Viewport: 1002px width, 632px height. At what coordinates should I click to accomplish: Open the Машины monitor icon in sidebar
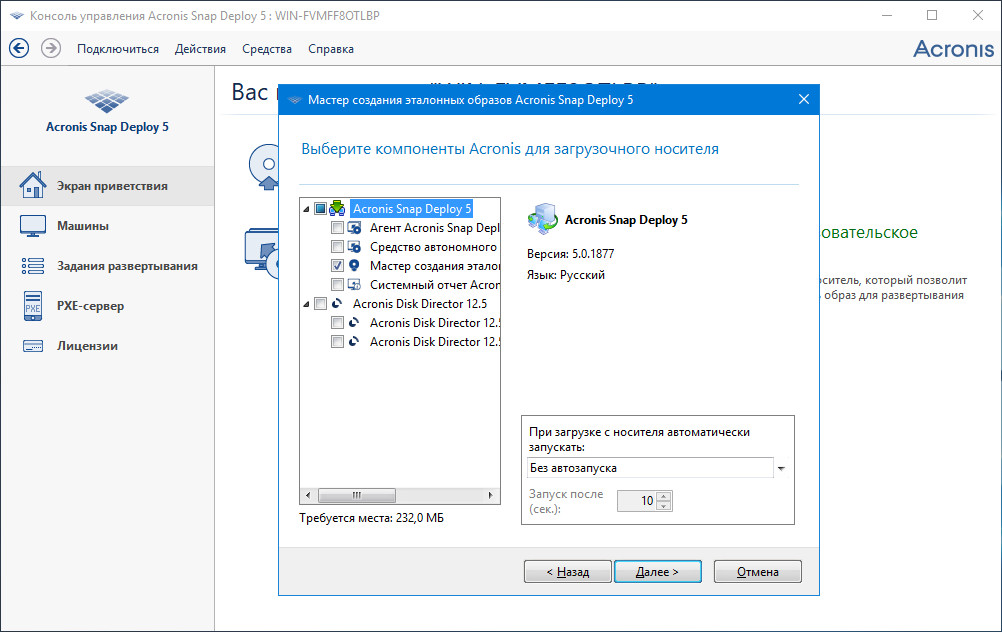(x=33, y=226)
